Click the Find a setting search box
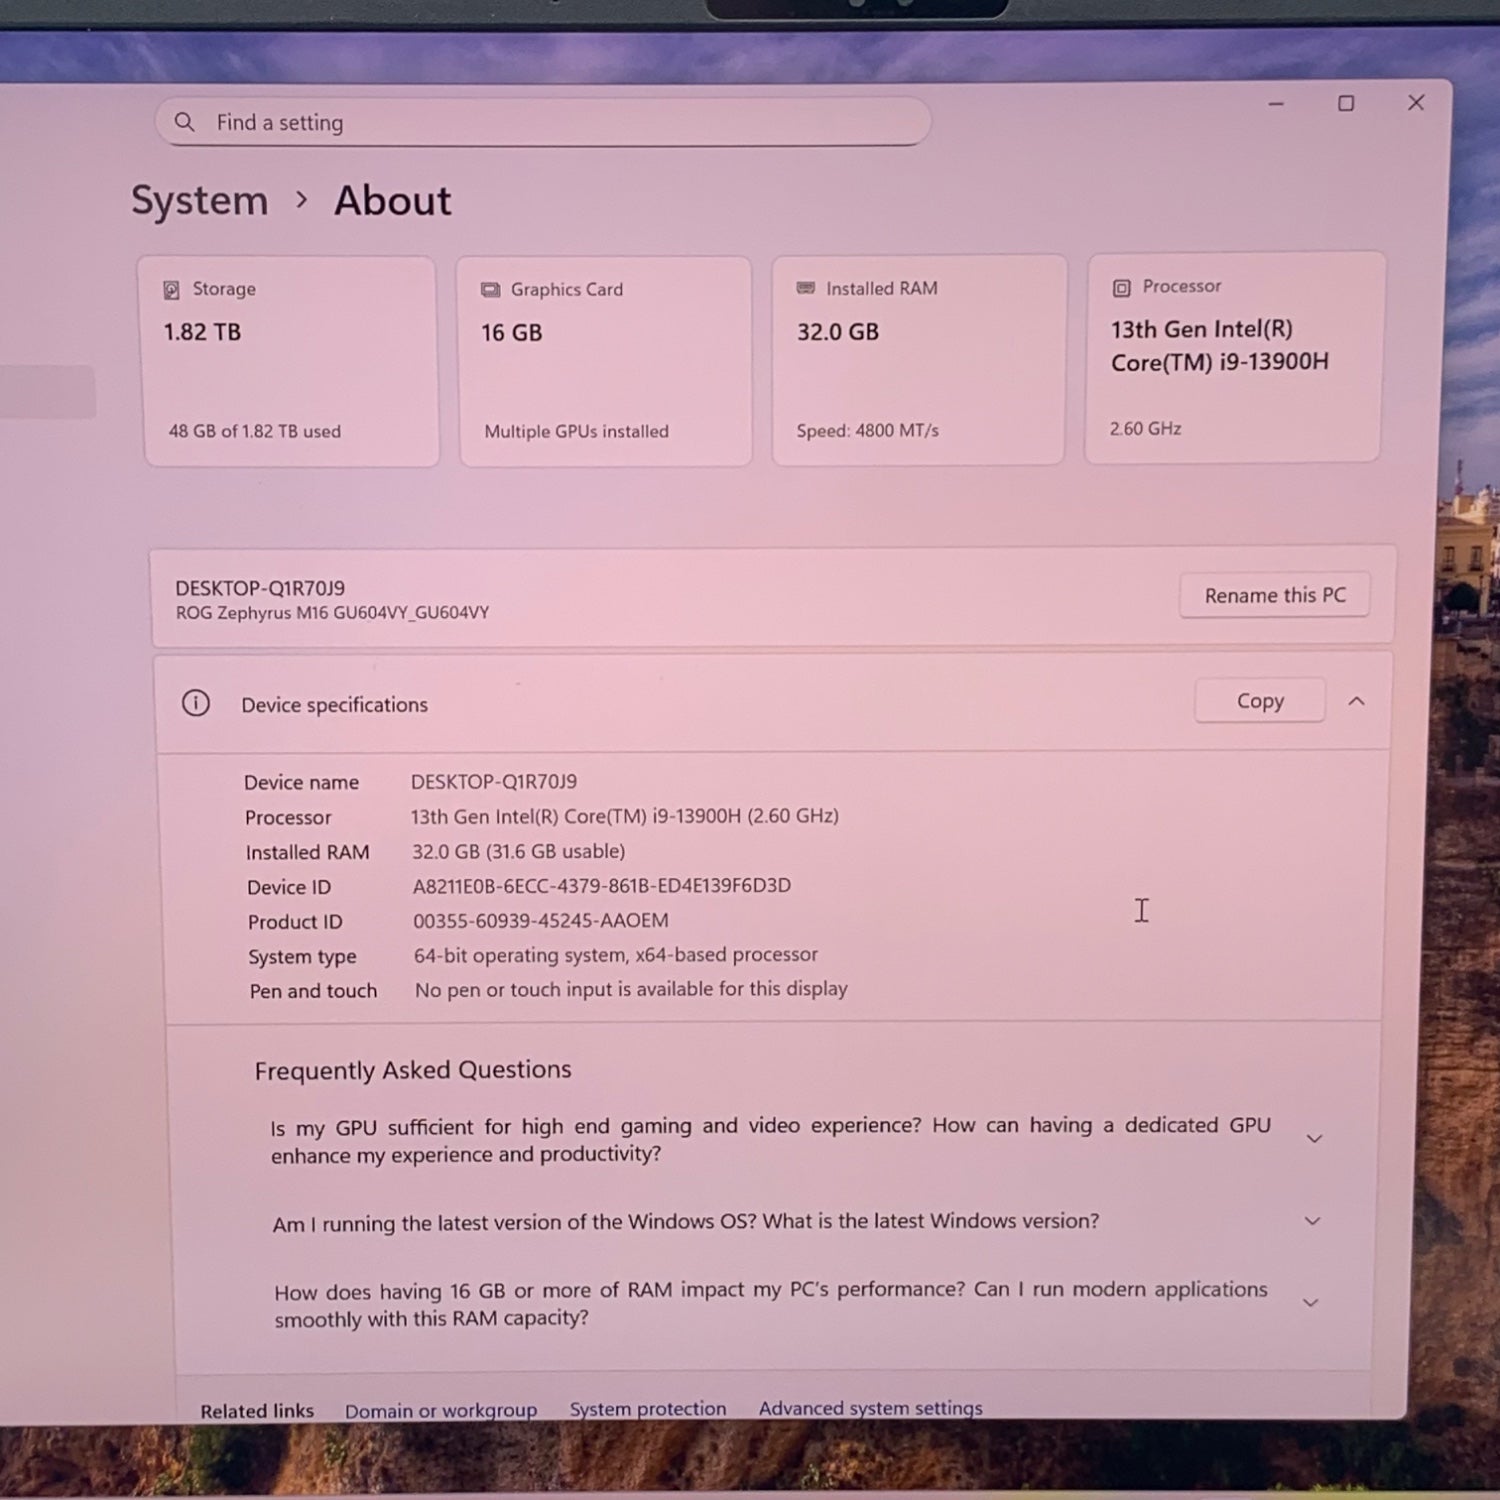This screenshot has height=1500, width=1500. pos(560,122)
